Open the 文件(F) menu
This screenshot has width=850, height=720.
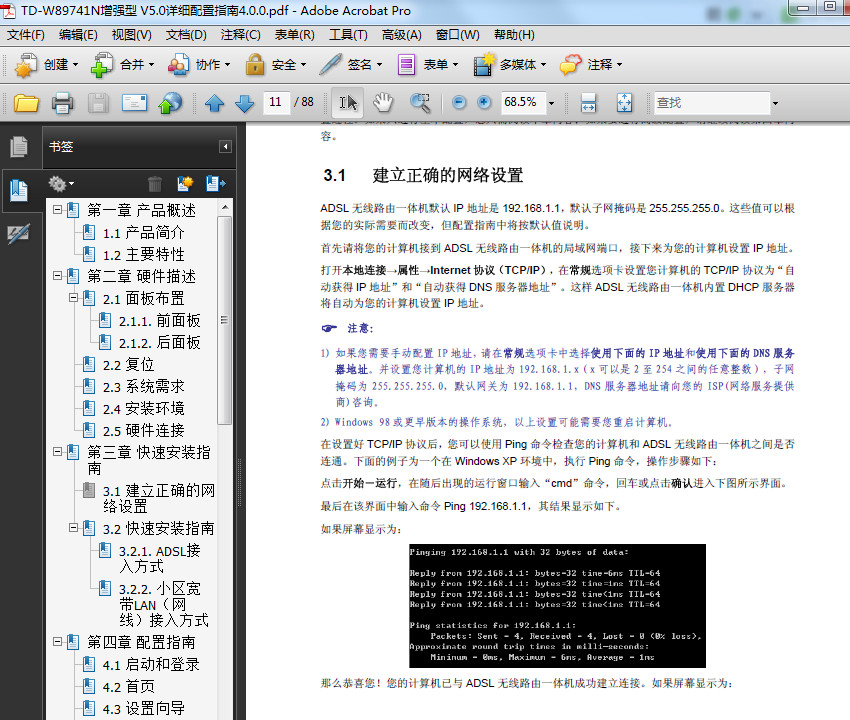[x=25, y=35]
